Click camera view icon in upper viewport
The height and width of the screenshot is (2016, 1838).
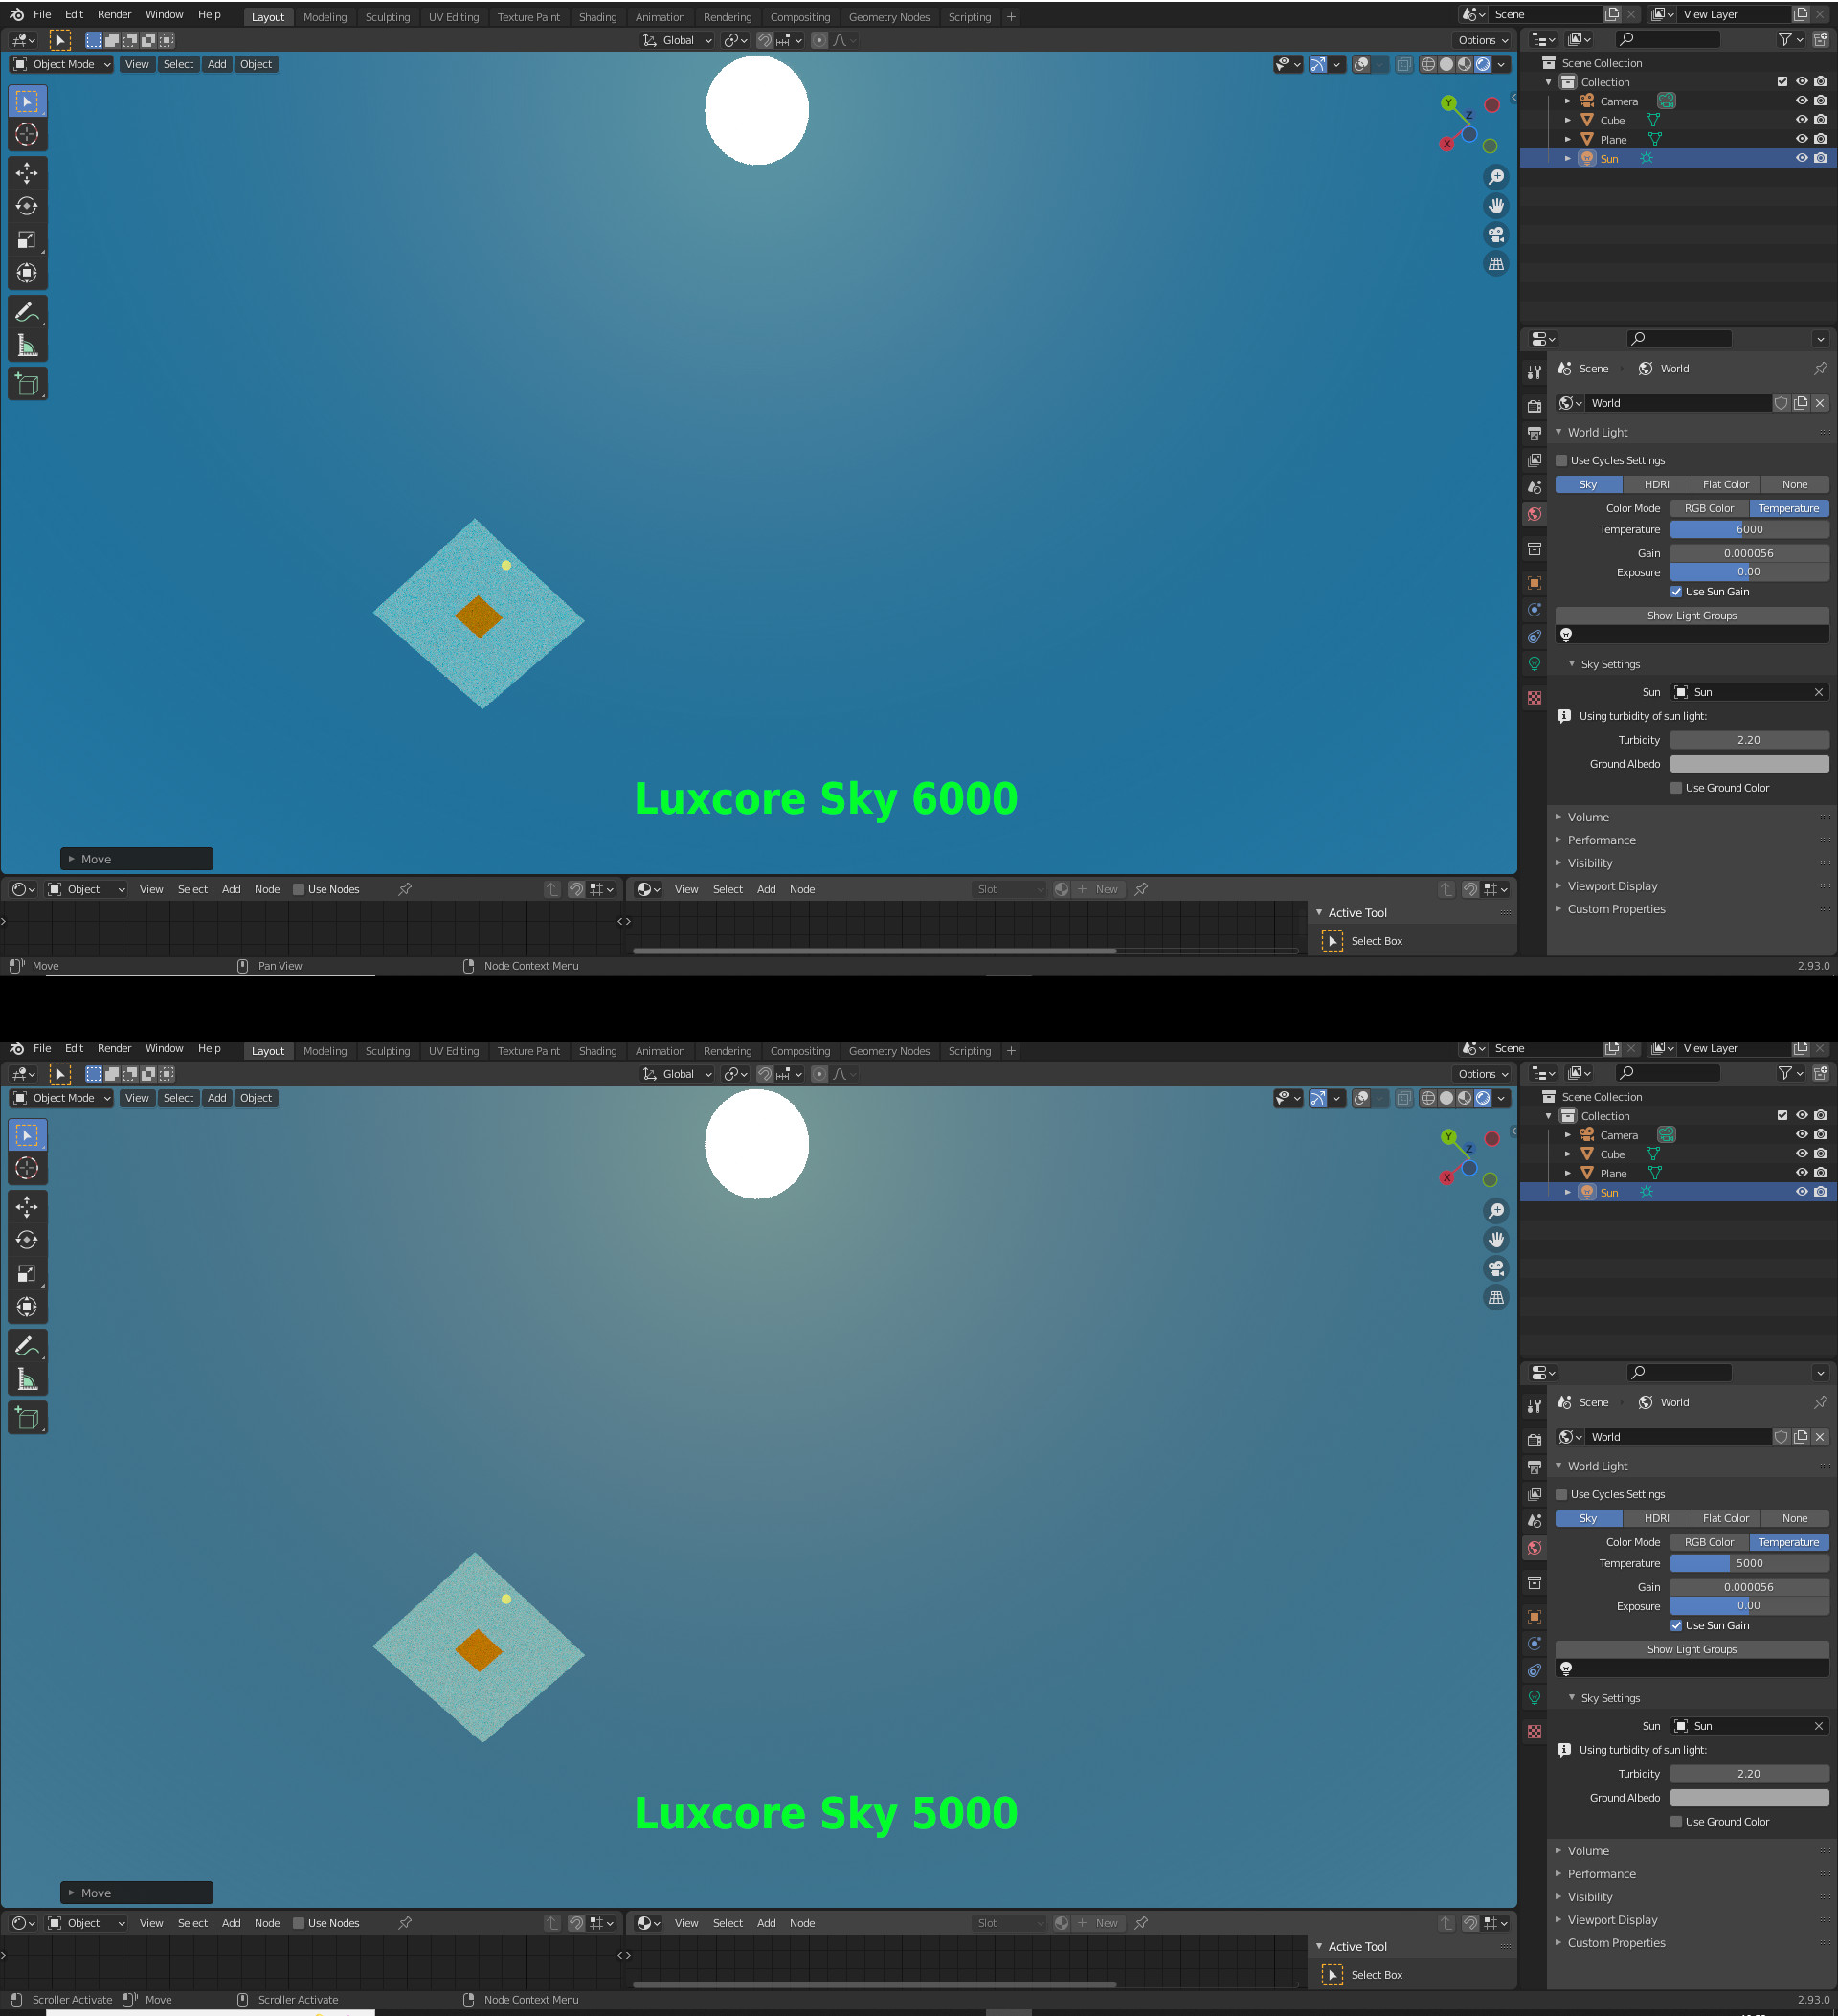click(x=1496, y=235)
